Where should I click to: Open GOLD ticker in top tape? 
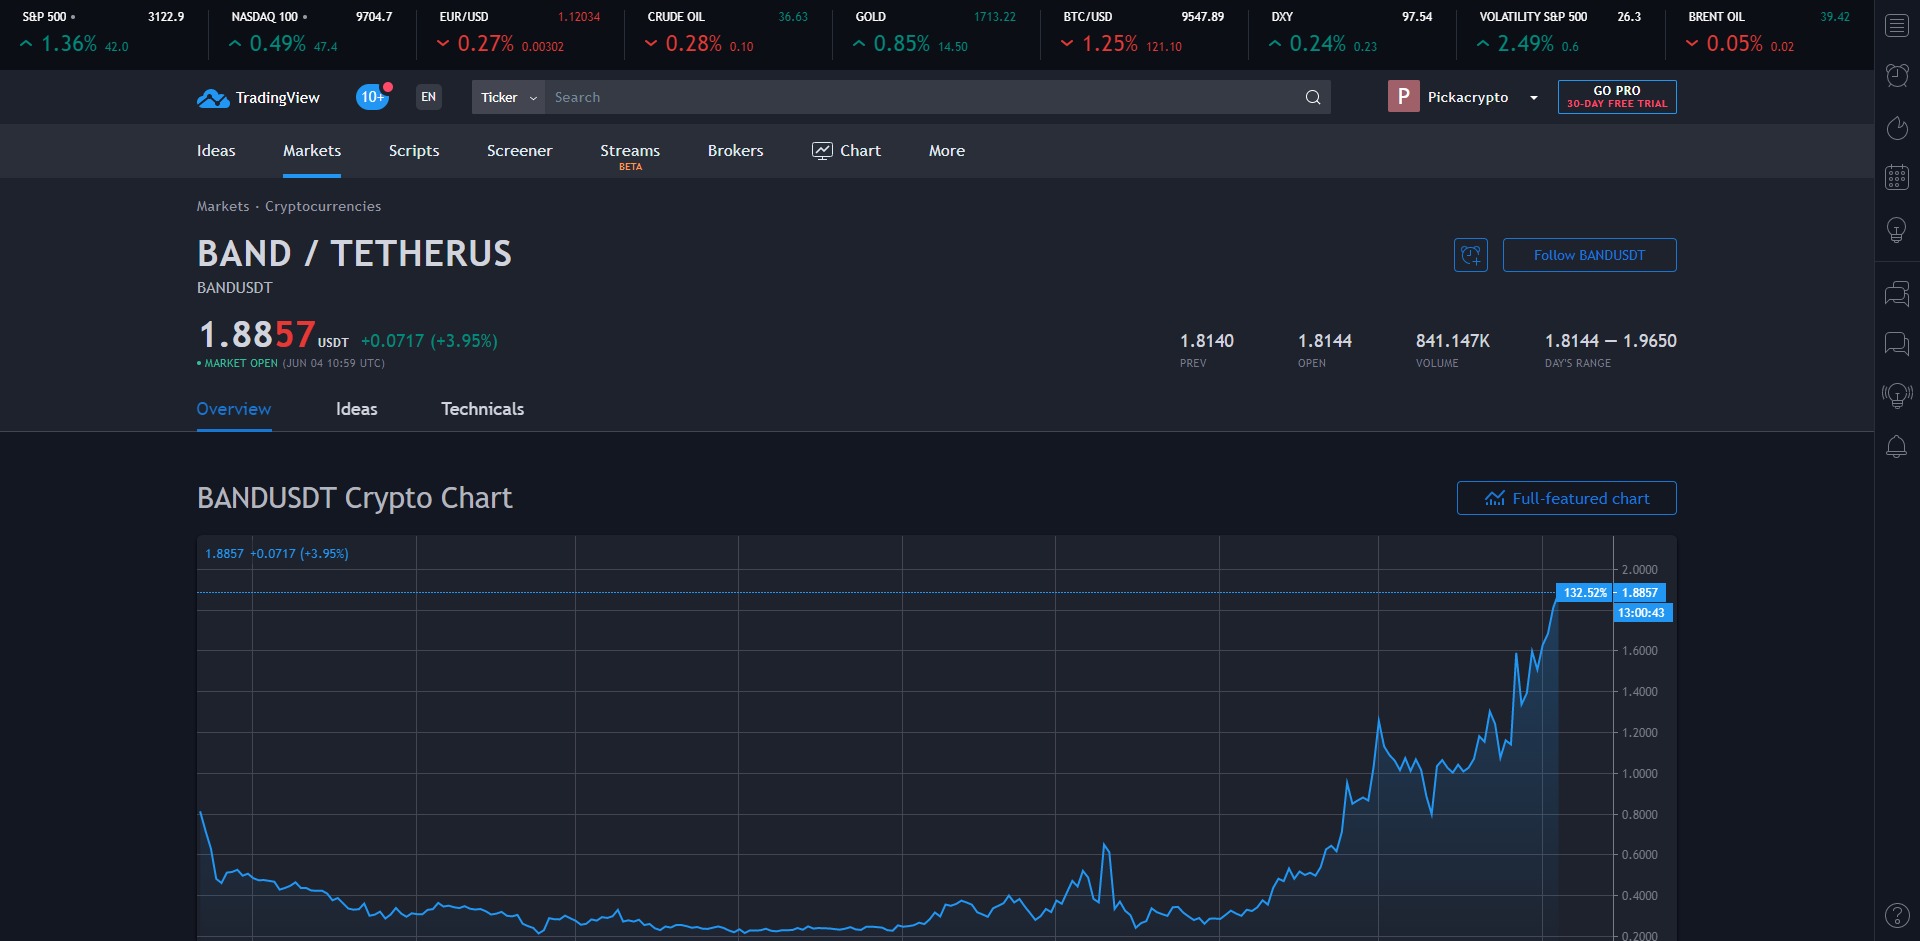(x=935, y=32)
